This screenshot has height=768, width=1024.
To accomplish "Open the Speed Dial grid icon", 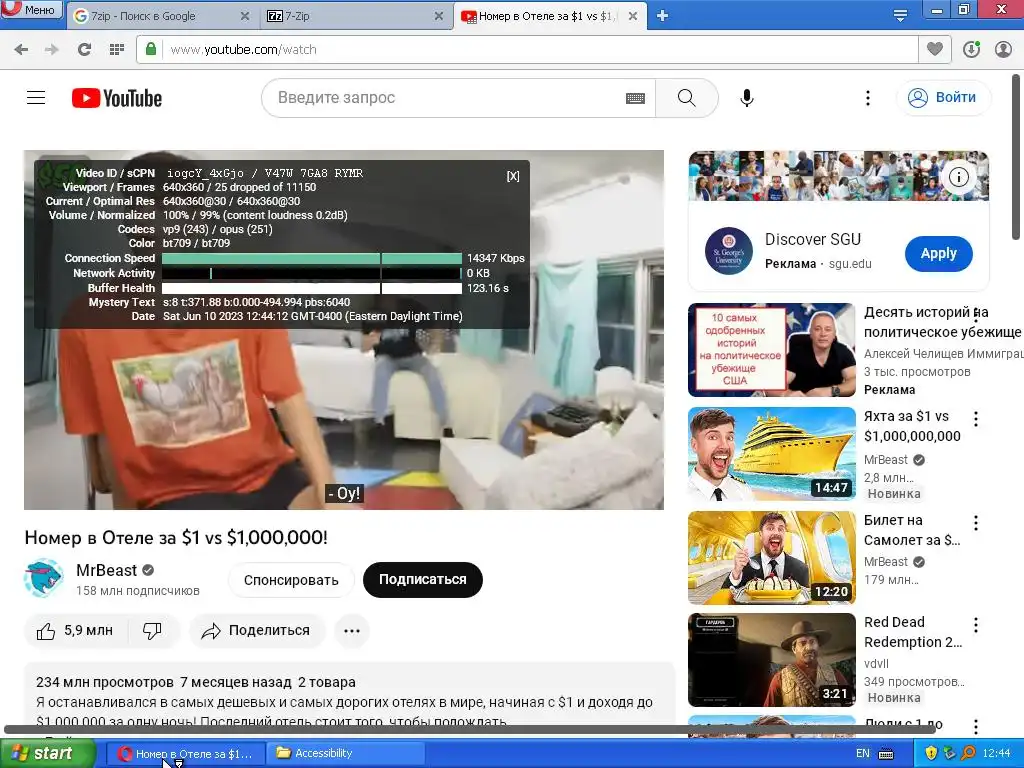I will (117, 49).
